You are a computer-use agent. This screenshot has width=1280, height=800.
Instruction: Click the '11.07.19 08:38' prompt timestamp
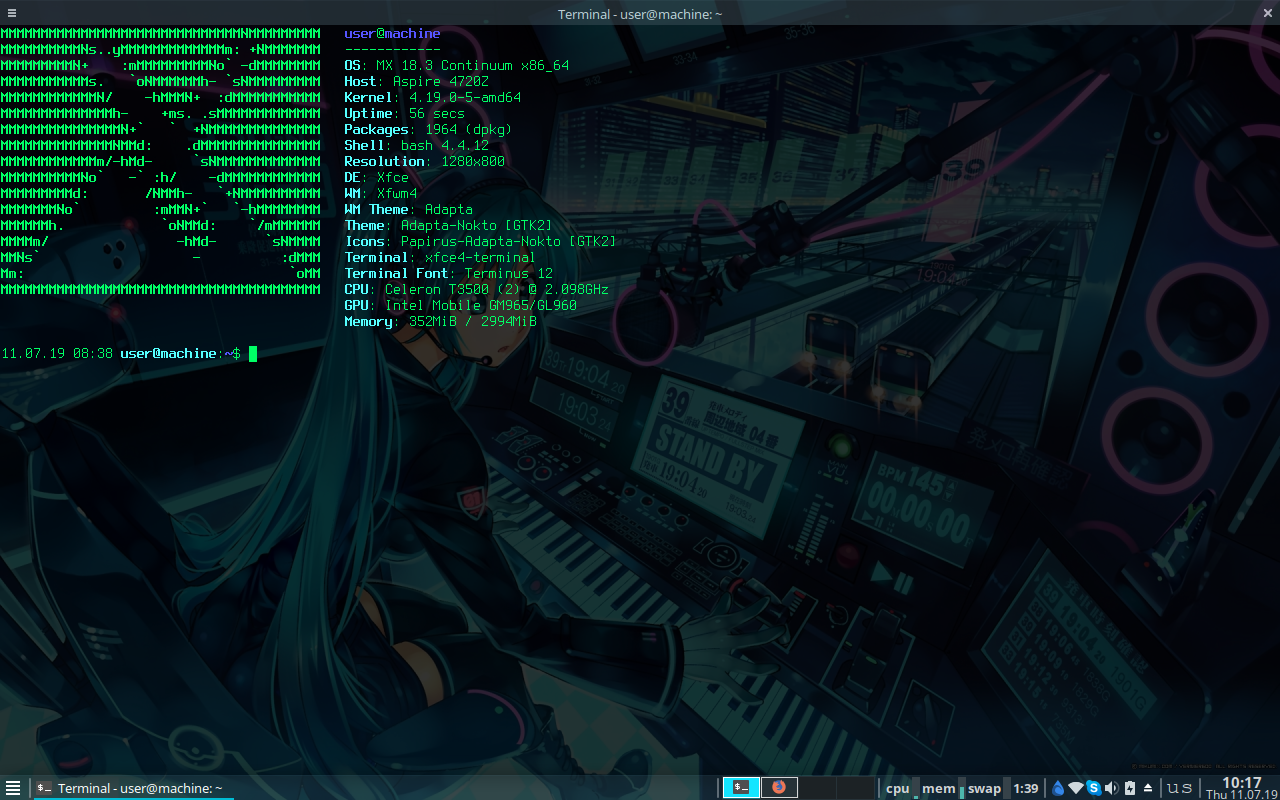point(57,353)
